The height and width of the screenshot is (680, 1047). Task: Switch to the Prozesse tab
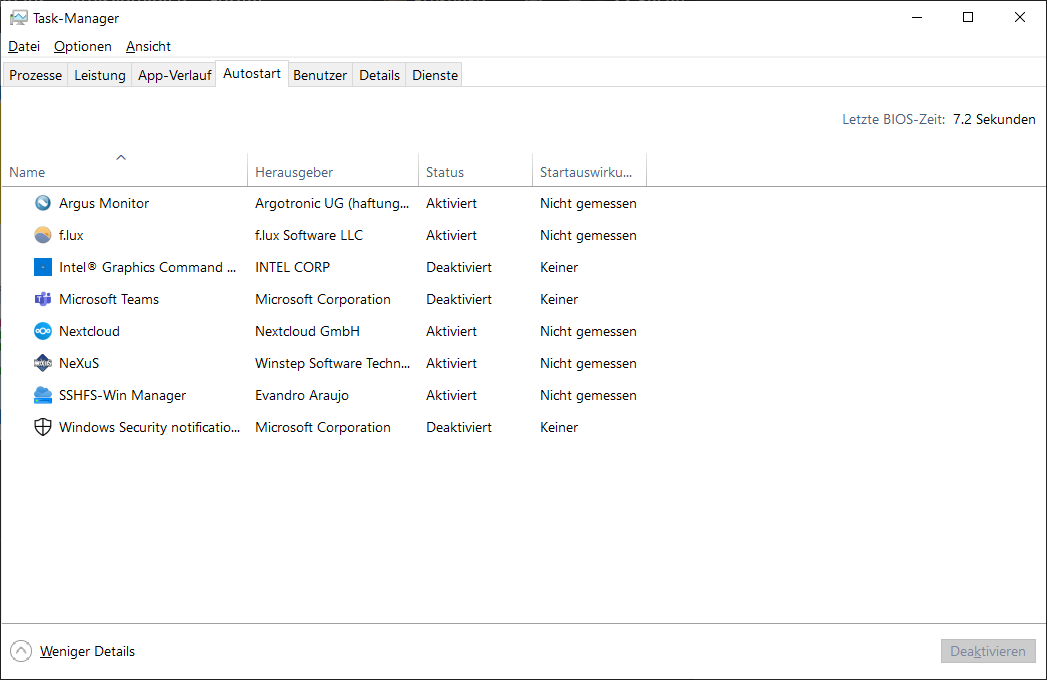click(35, 75)
